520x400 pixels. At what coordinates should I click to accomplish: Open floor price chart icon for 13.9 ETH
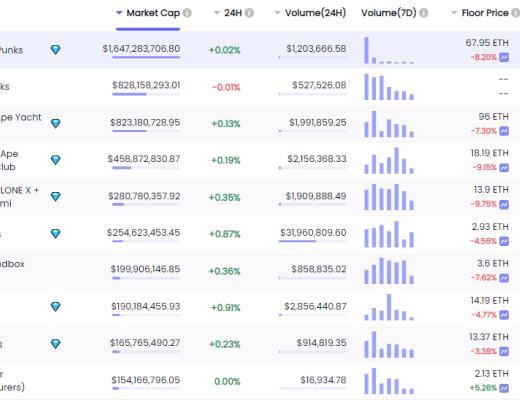point(504,204)
